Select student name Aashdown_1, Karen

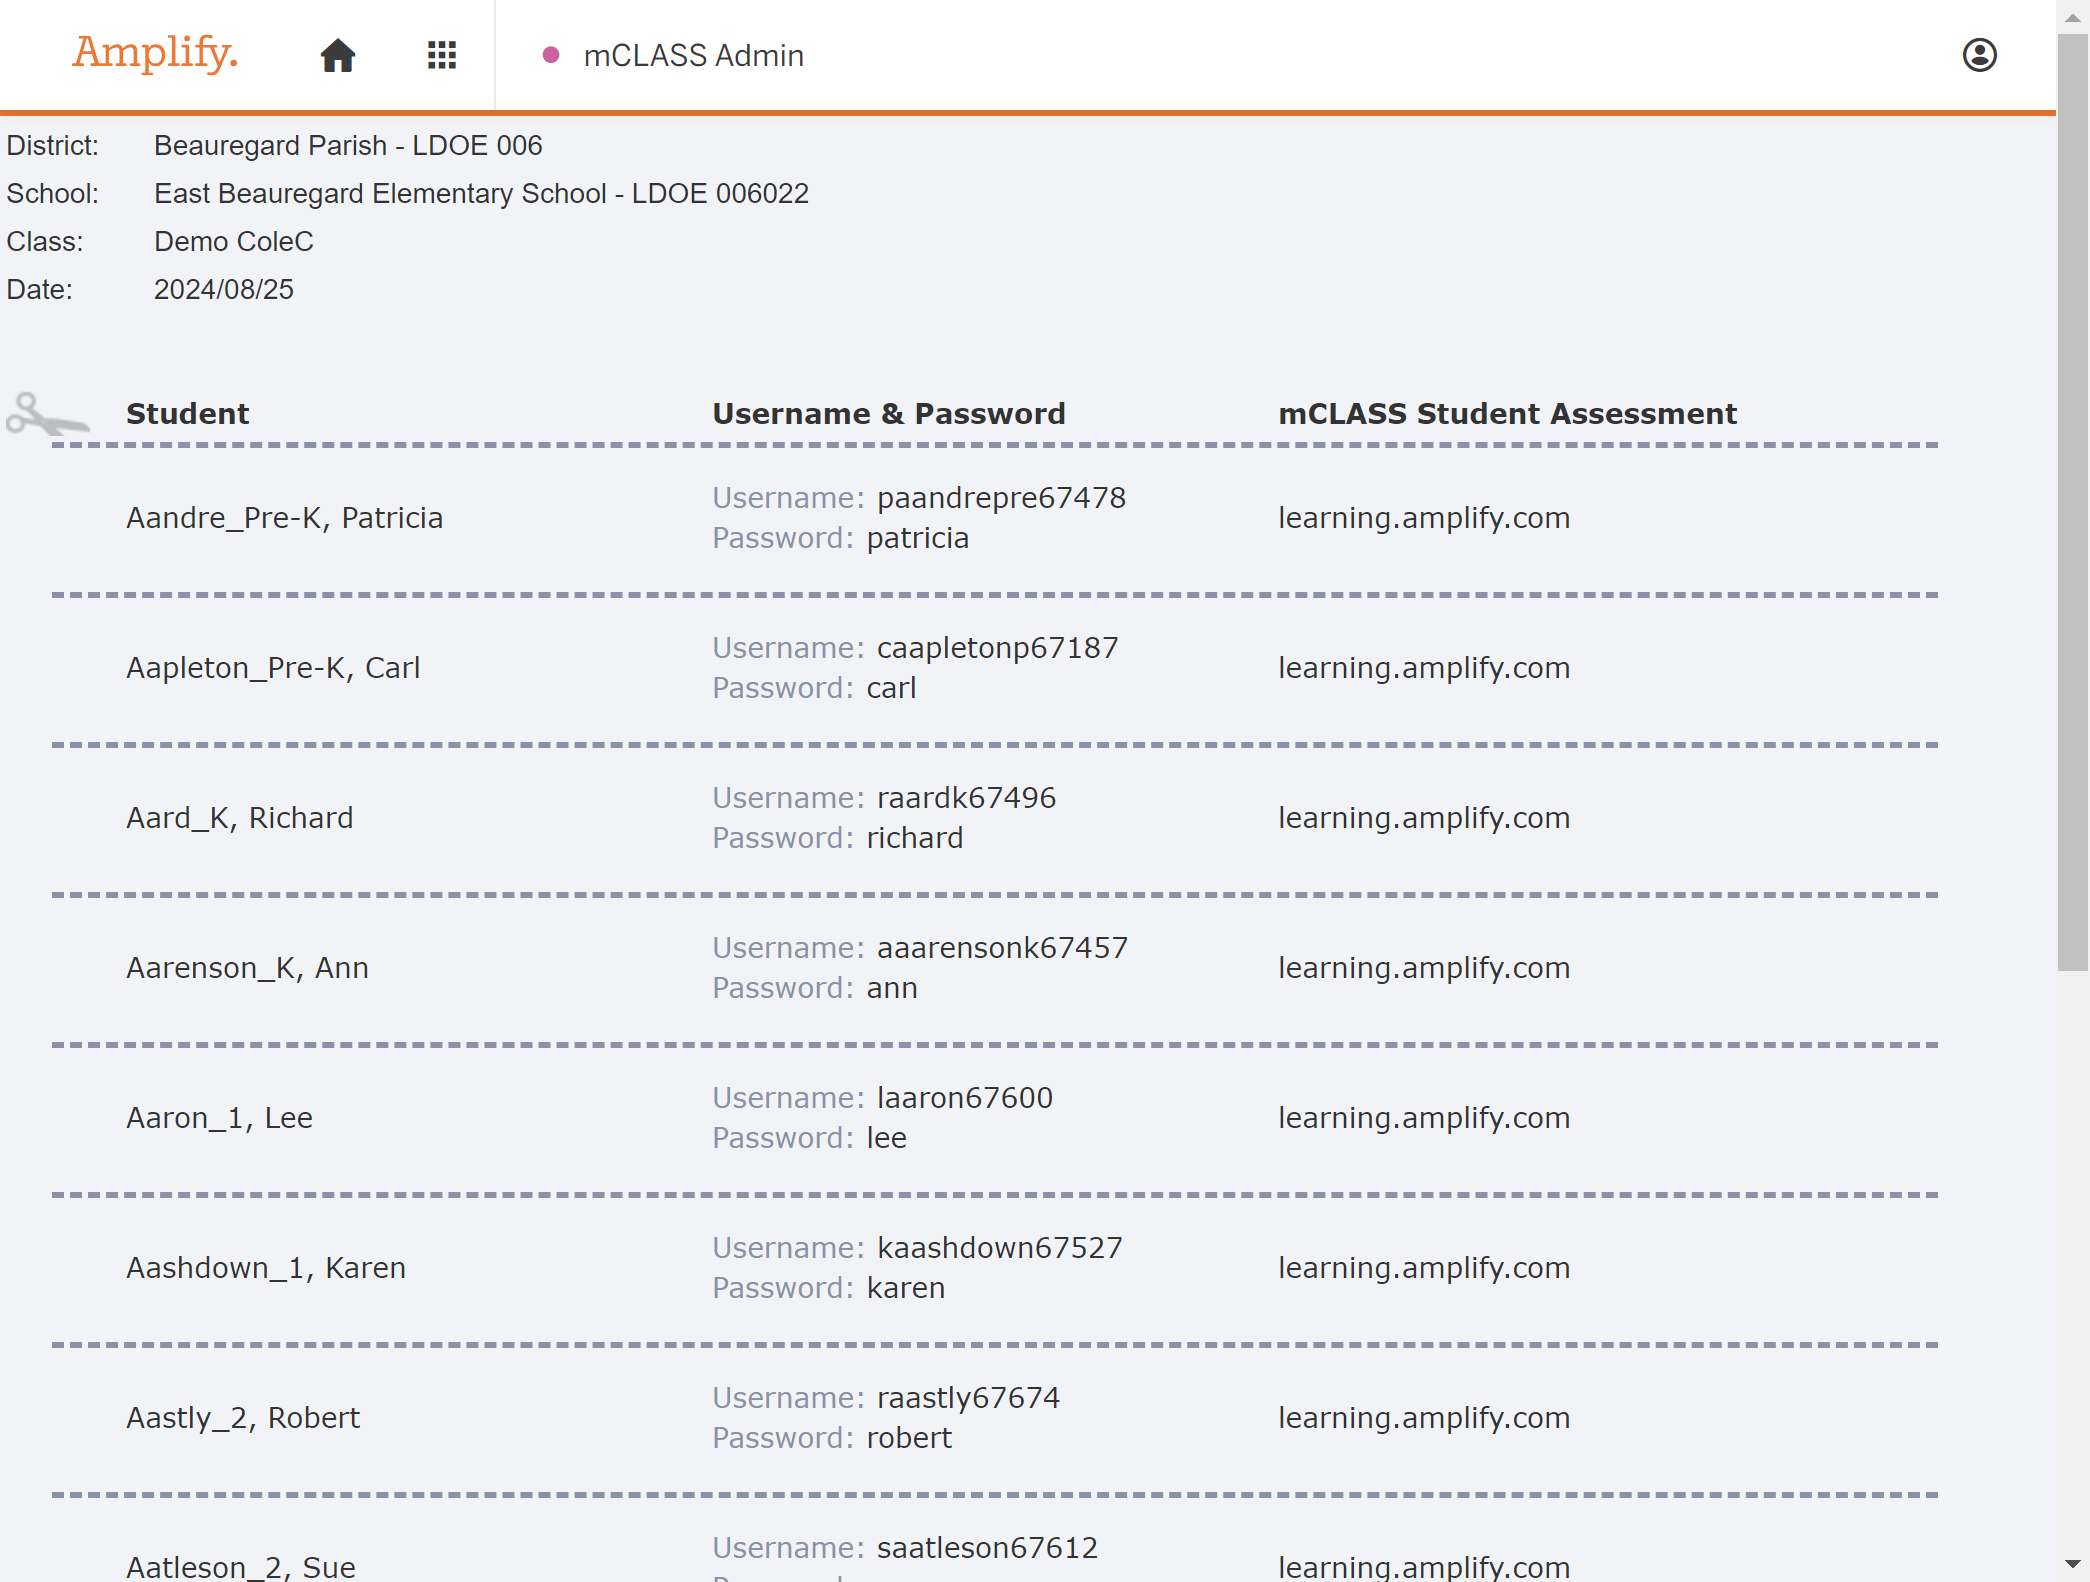(x=266, y=1268)
